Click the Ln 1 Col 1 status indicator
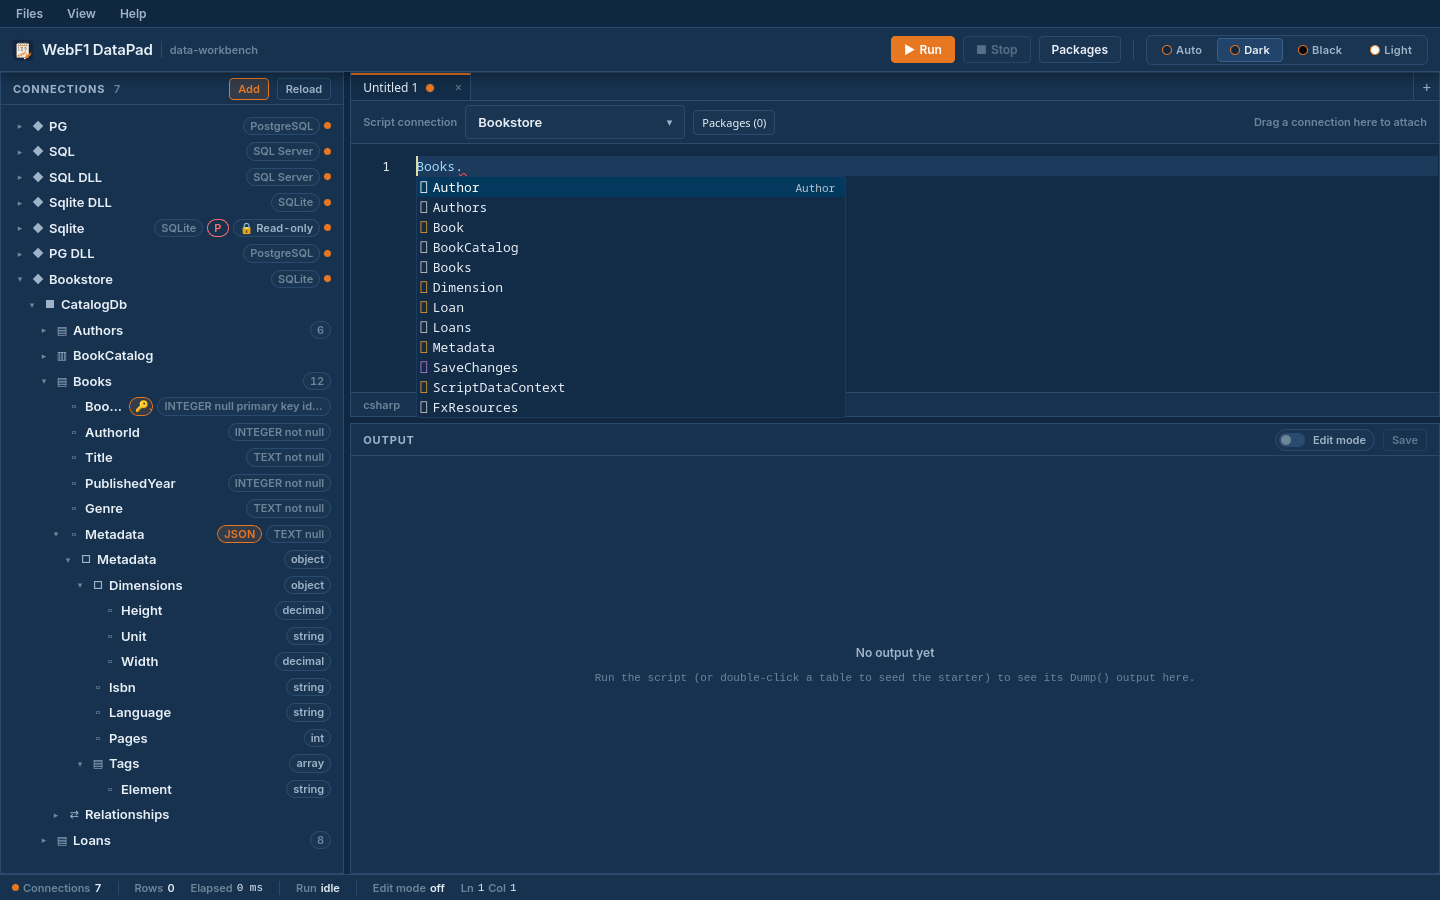This screenshot has width=1440, height=900. click(x=488, y=888)
